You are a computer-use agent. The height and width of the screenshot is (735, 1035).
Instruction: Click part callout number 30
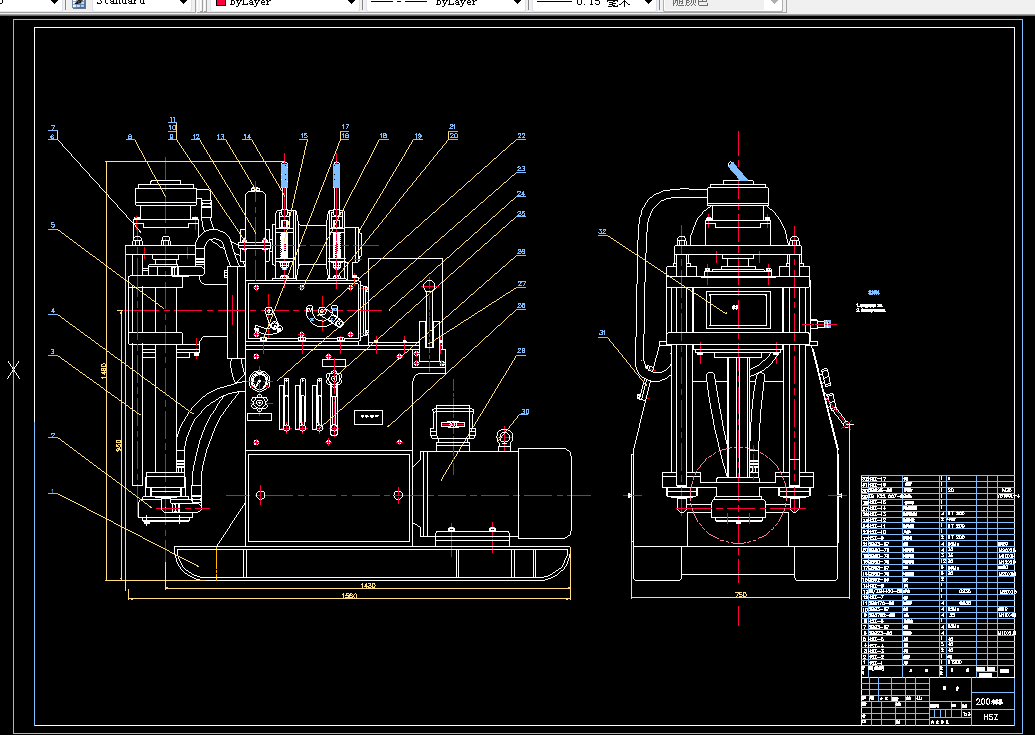pyautogui.click(x=525, y=412)
